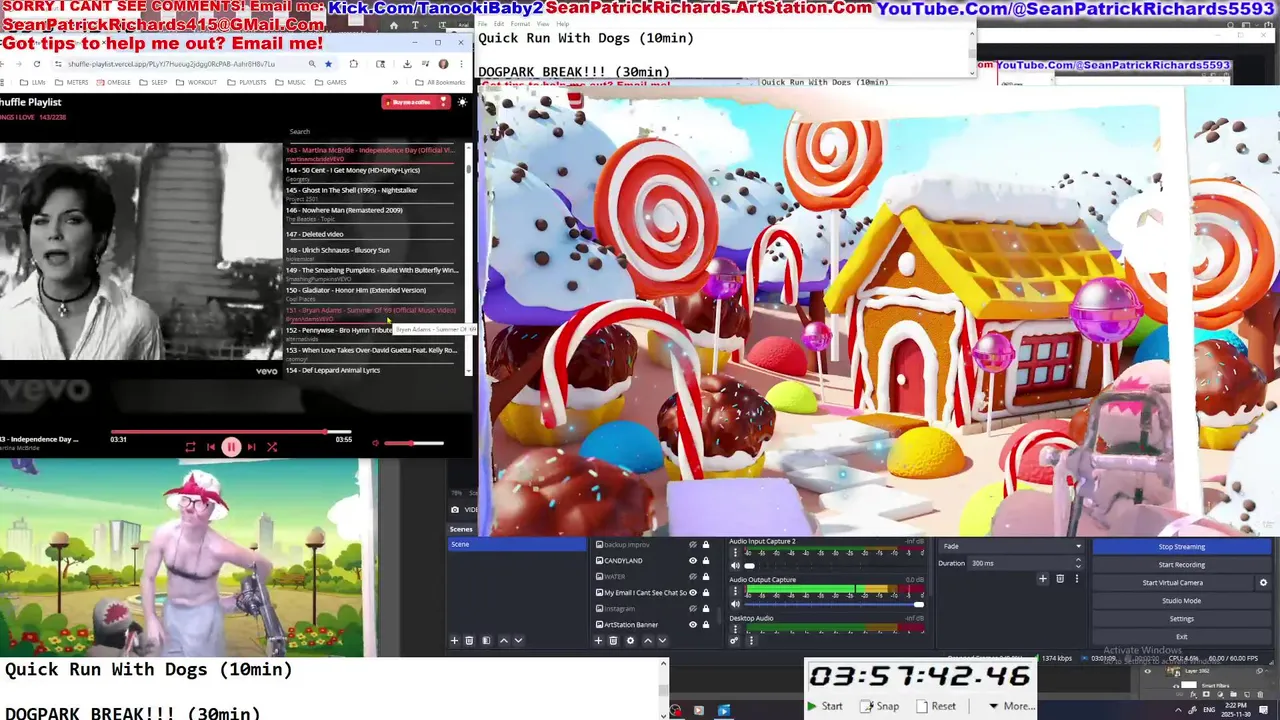Viewport: 1280px width, 720px height.
Task: Go to previous track in playlist player
Action: point(211,447)
